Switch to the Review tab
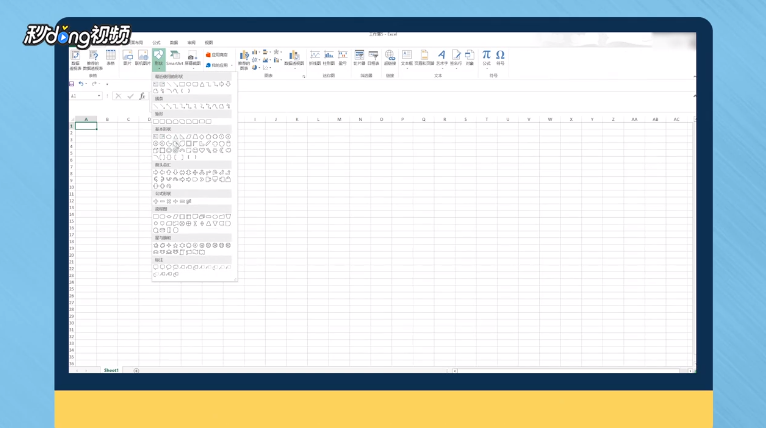Viewport: 766px width, 428px height. 192,43
